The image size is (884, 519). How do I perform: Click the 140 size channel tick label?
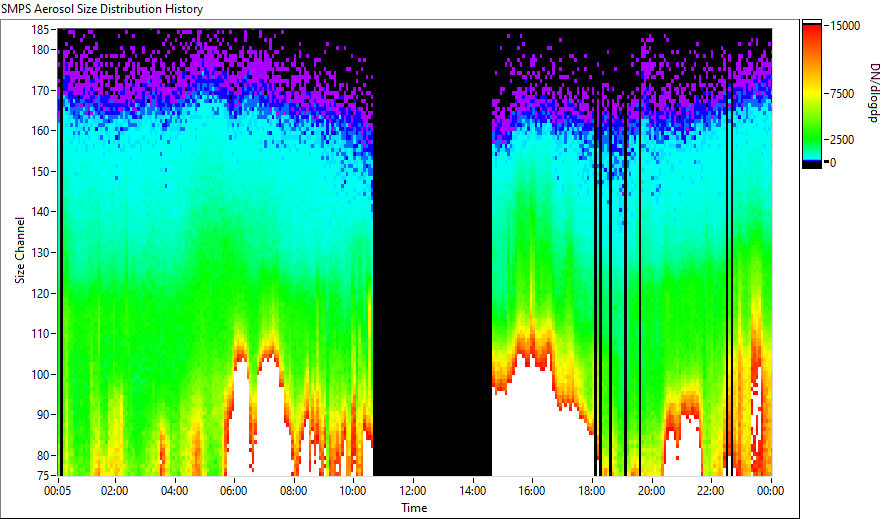pos(40,212)
